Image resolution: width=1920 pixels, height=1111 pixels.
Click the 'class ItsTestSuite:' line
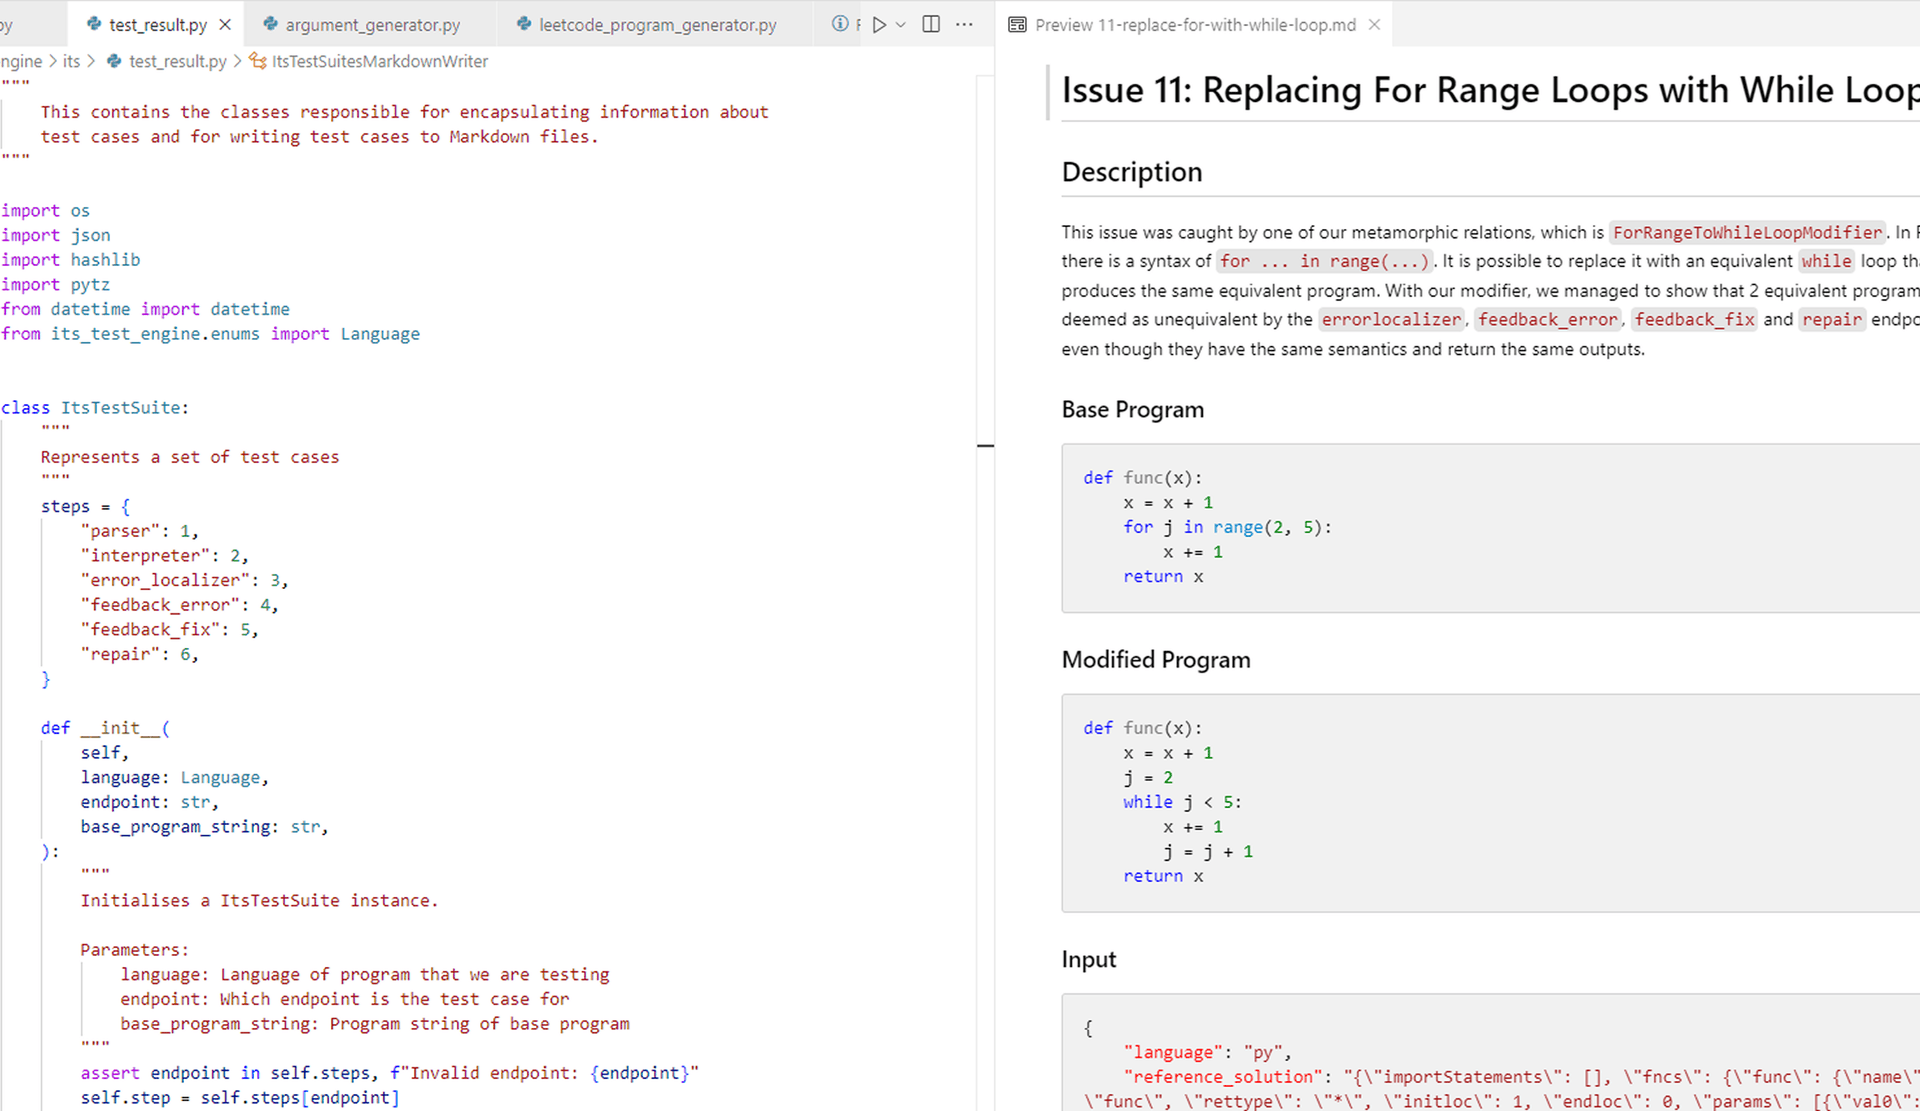pyautogui.click(x=95, y=407)
